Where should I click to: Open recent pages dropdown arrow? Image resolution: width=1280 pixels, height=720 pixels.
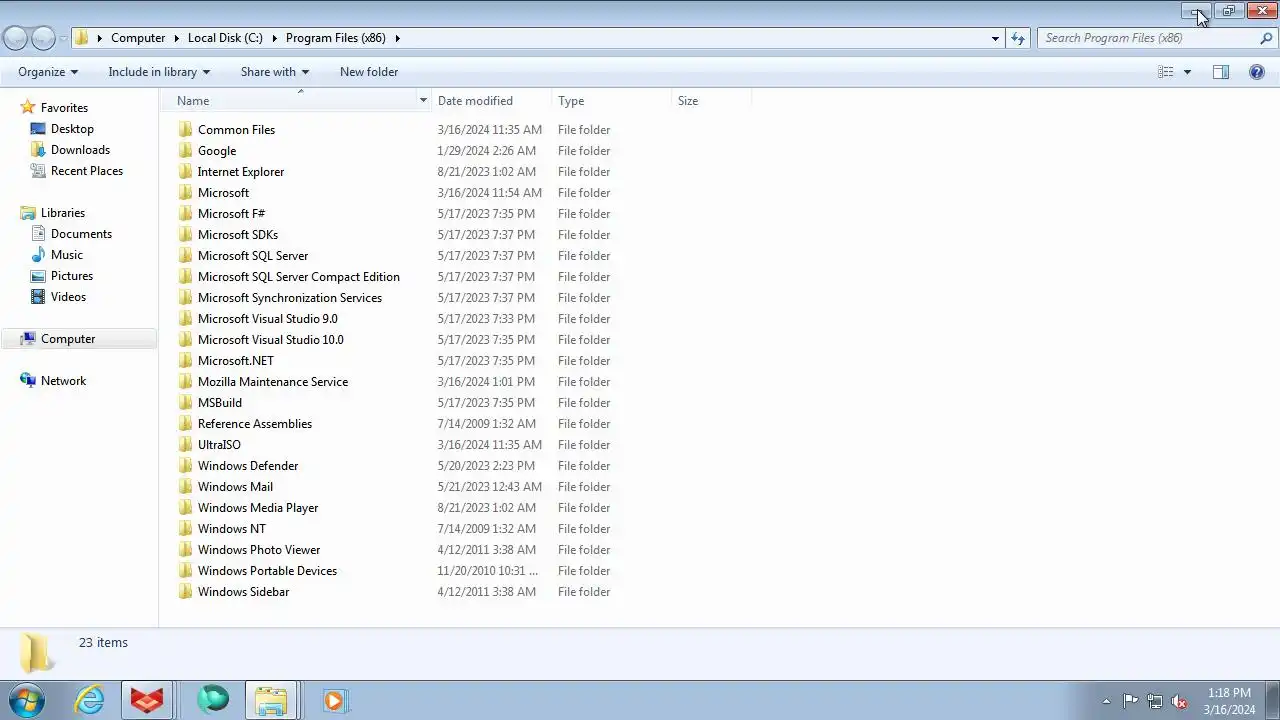[x=63, y=39]
